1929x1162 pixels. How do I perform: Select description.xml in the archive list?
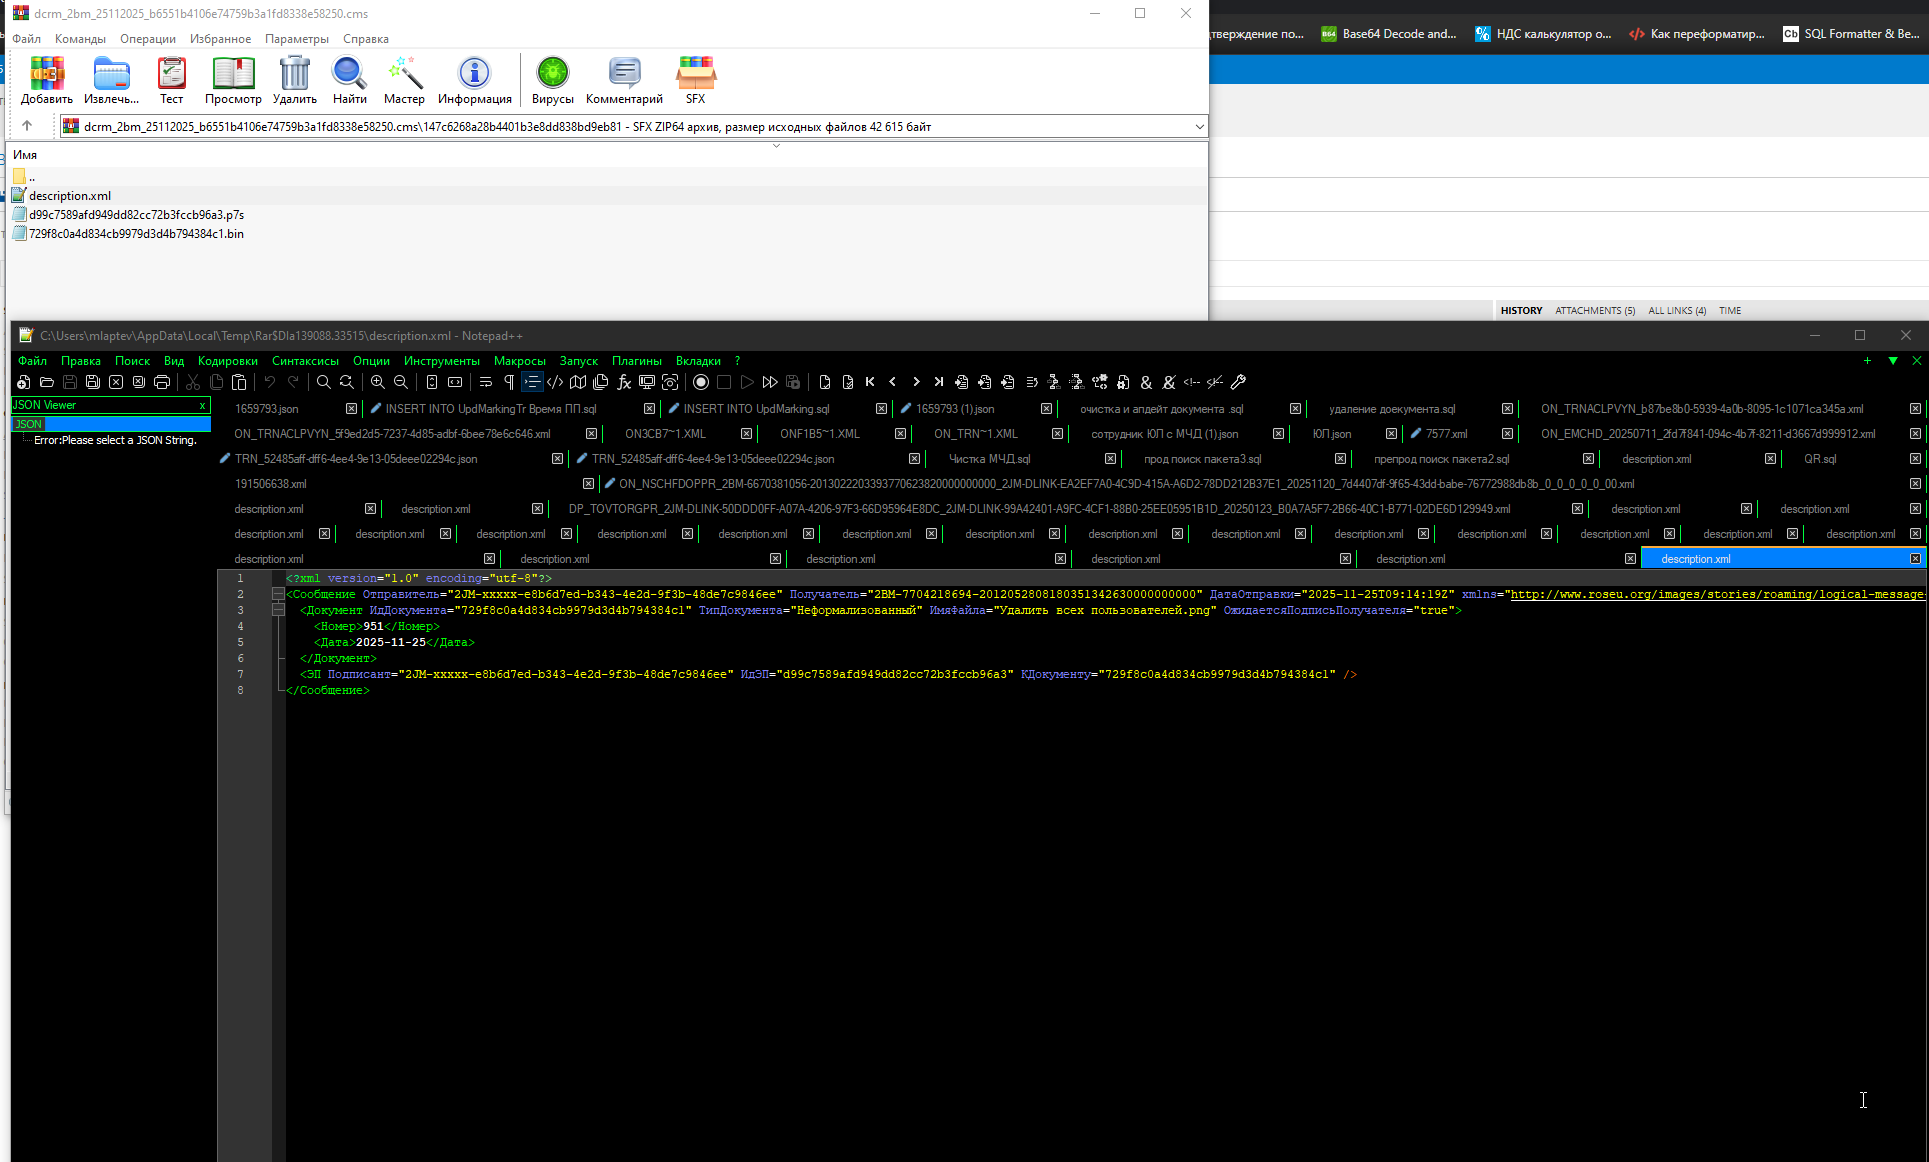[x=70, y=196]
